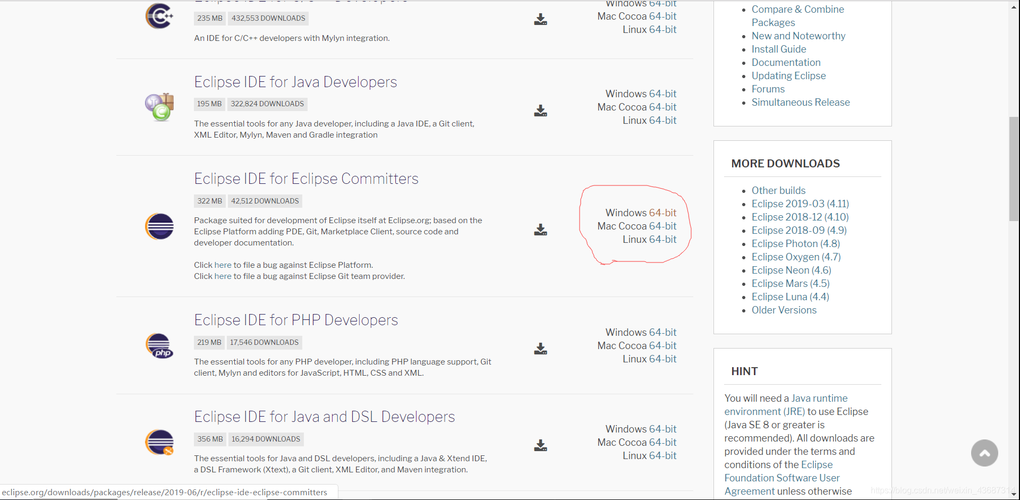Click the 17,546 DOWNLOADS badge
Screen dimensions: 1020x500
[x=265, y=342]
